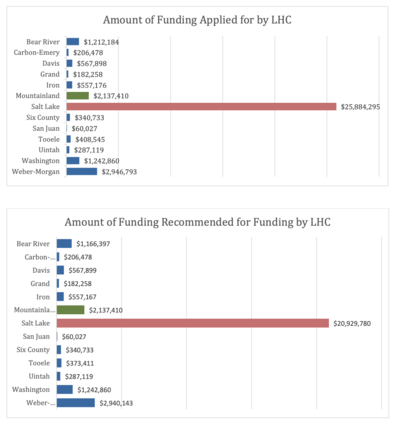Click the red Salt Lake bar in bottom chart

point(193,323)
